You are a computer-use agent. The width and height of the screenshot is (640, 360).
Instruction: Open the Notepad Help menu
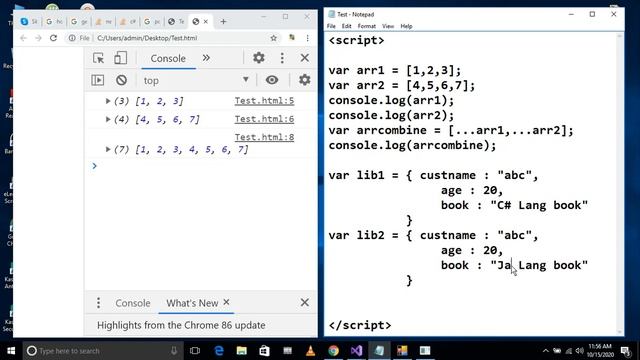(406, 26)
